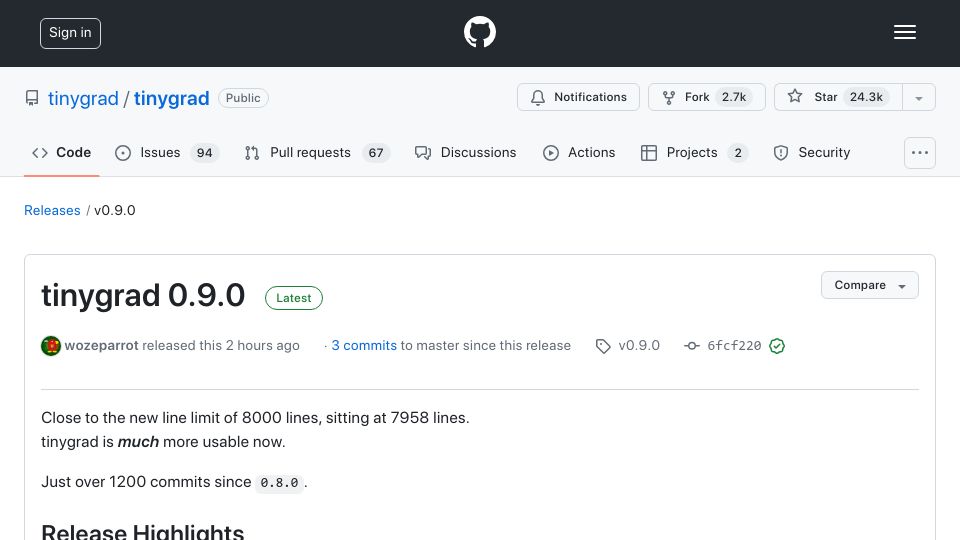The width and height of the screenshot is (960, 540).
Task: View the 3 commits since release link
Action: 364,345
